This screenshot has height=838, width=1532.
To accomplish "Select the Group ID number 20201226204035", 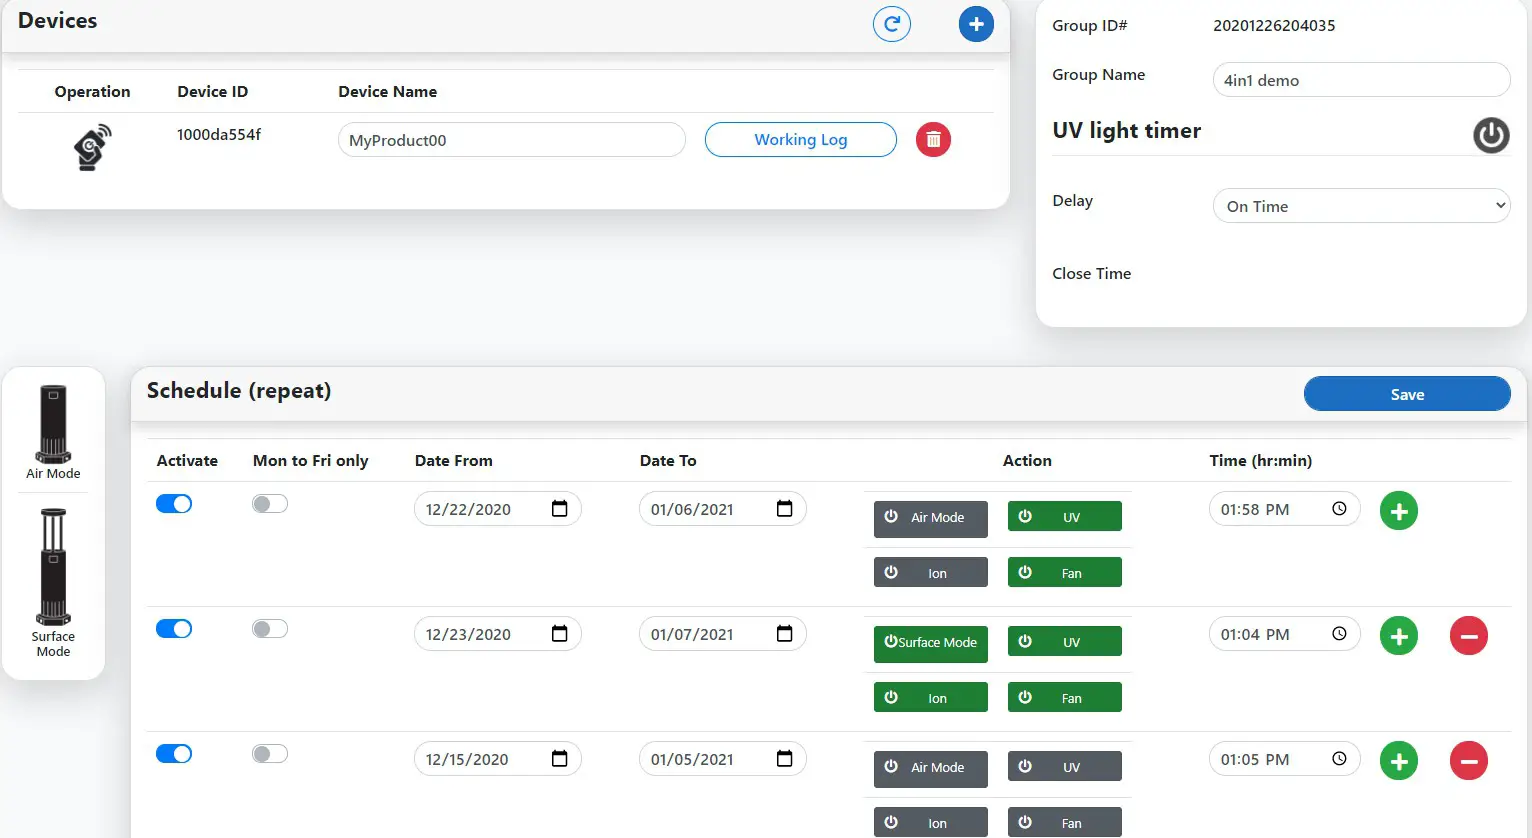I will [x=1274, y=25].
